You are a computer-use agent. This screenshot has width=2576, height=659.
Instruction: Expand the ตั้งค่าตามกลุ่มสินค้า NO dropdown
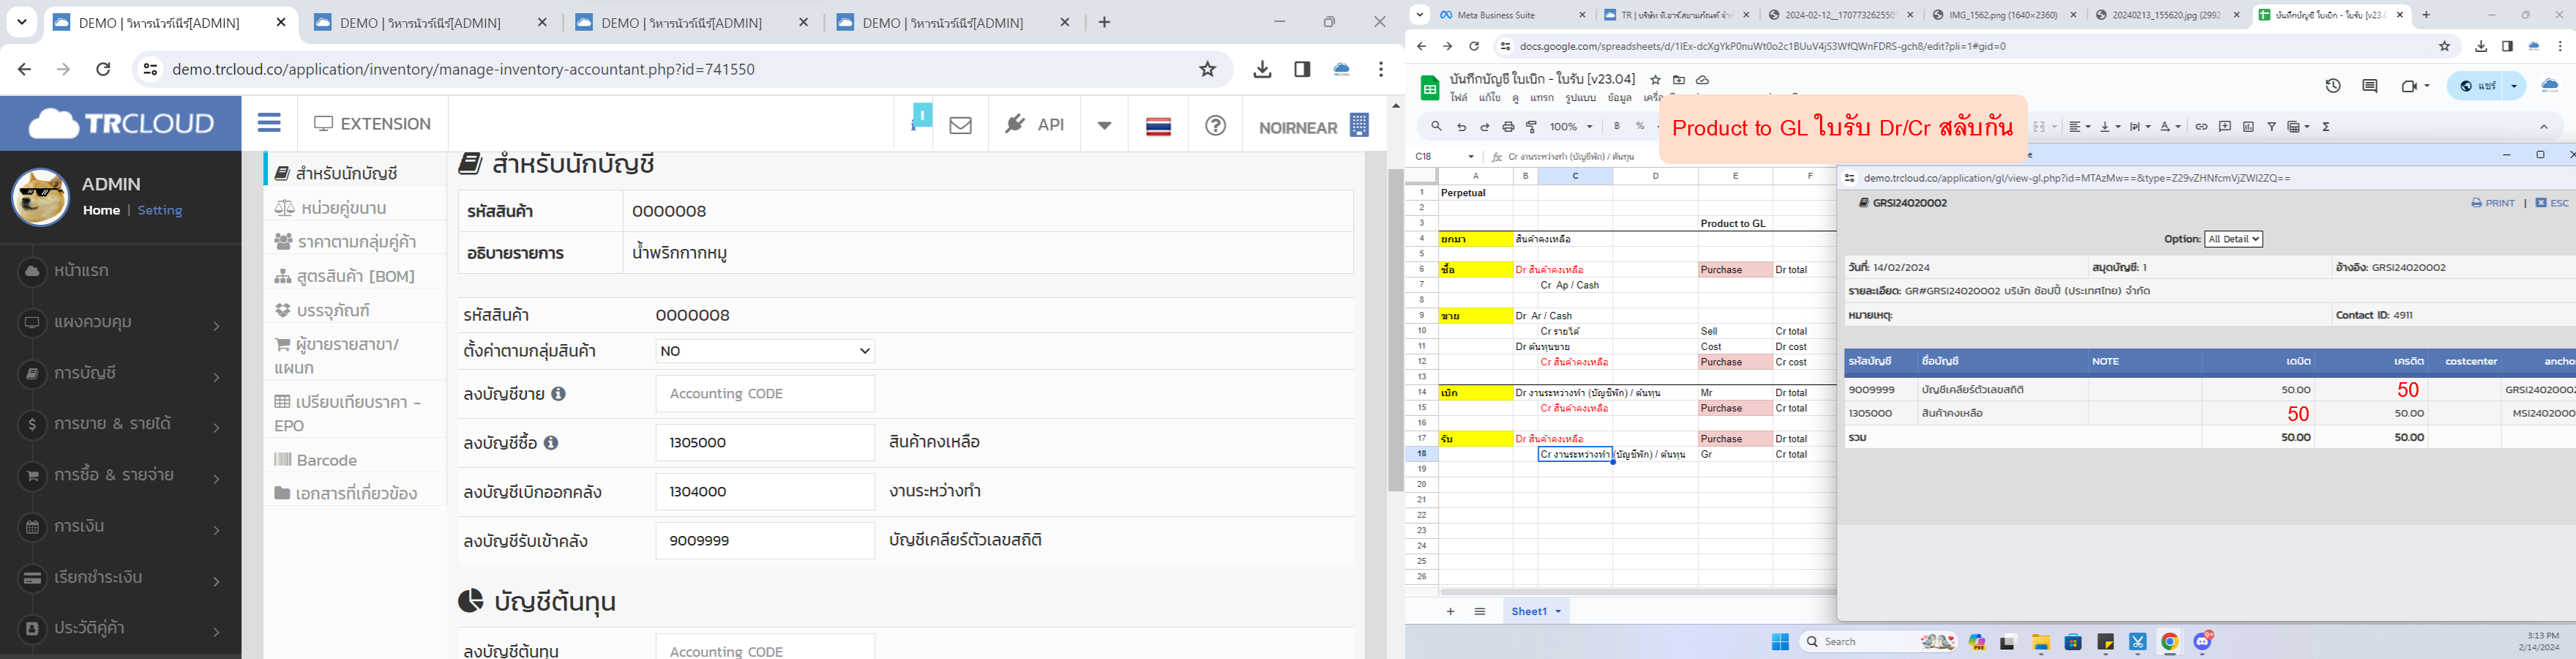(x=765, y=351)
